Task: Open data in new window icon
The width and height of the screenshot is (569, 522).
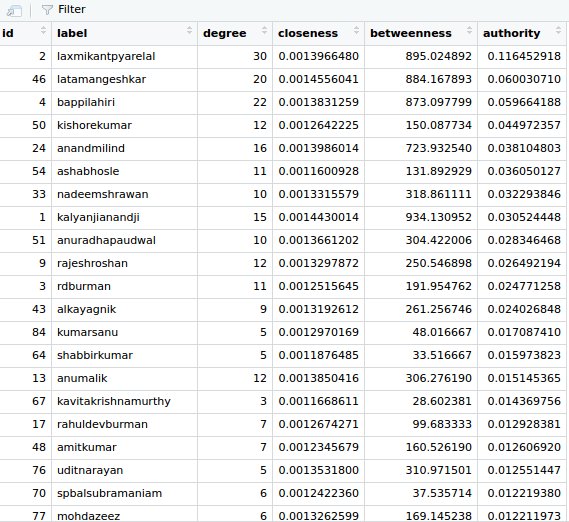Action: point(14,11)
